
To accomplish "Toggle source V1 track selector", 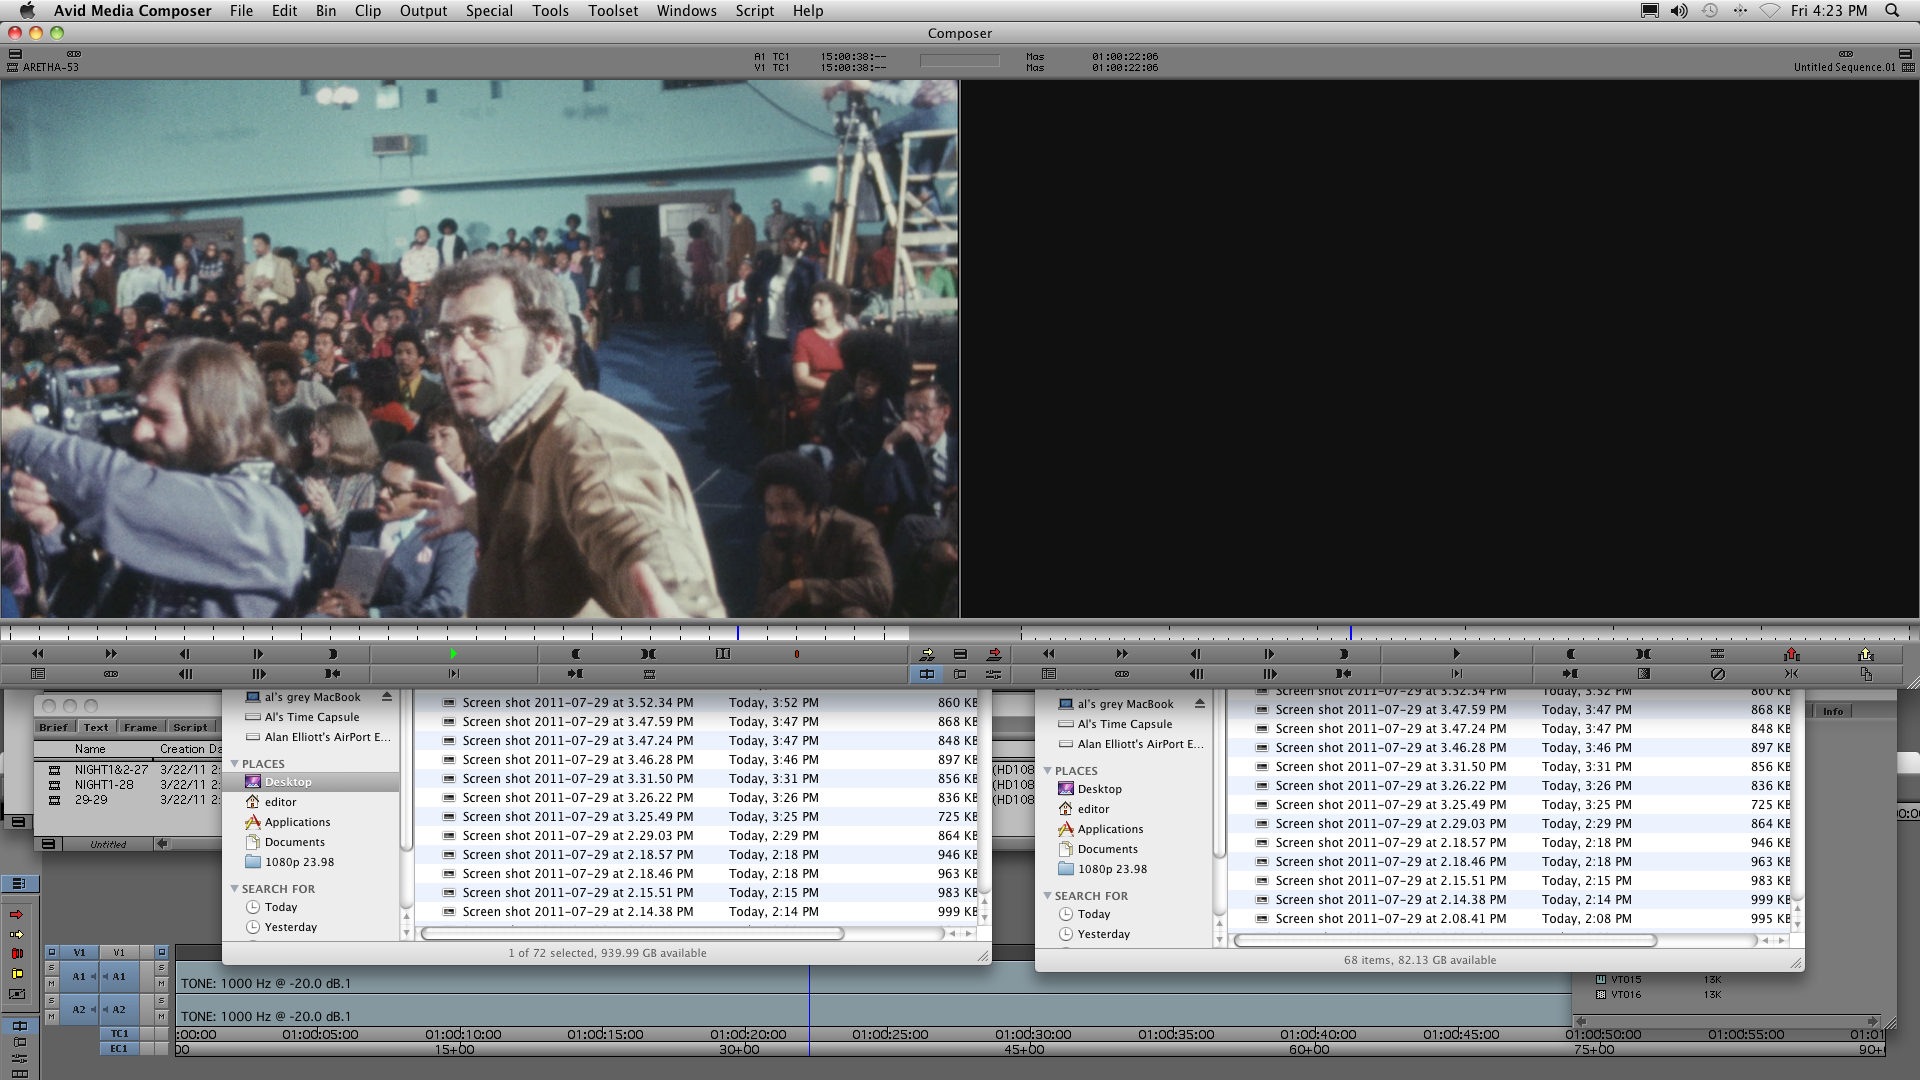I will (x=79, y=952).
